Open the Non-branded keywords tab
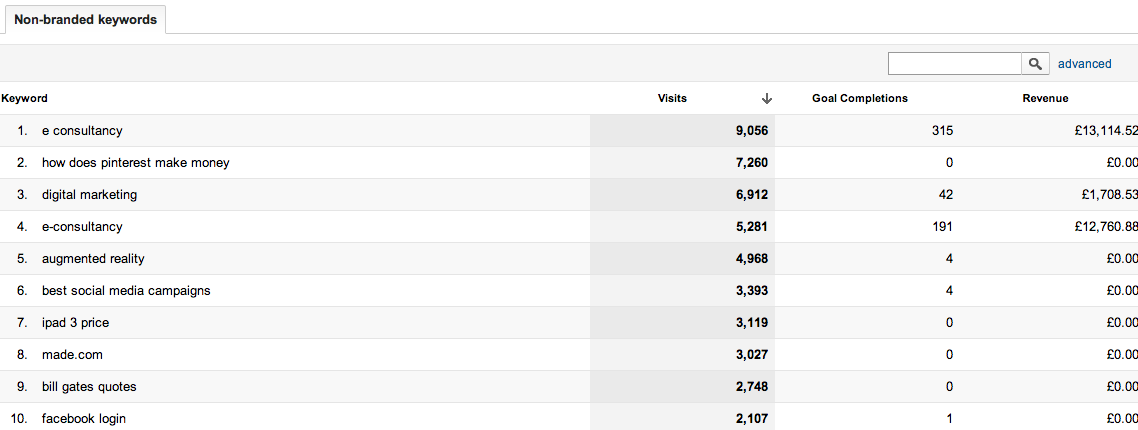This screenshot has width=1138, height=430. tap(85, 20)
